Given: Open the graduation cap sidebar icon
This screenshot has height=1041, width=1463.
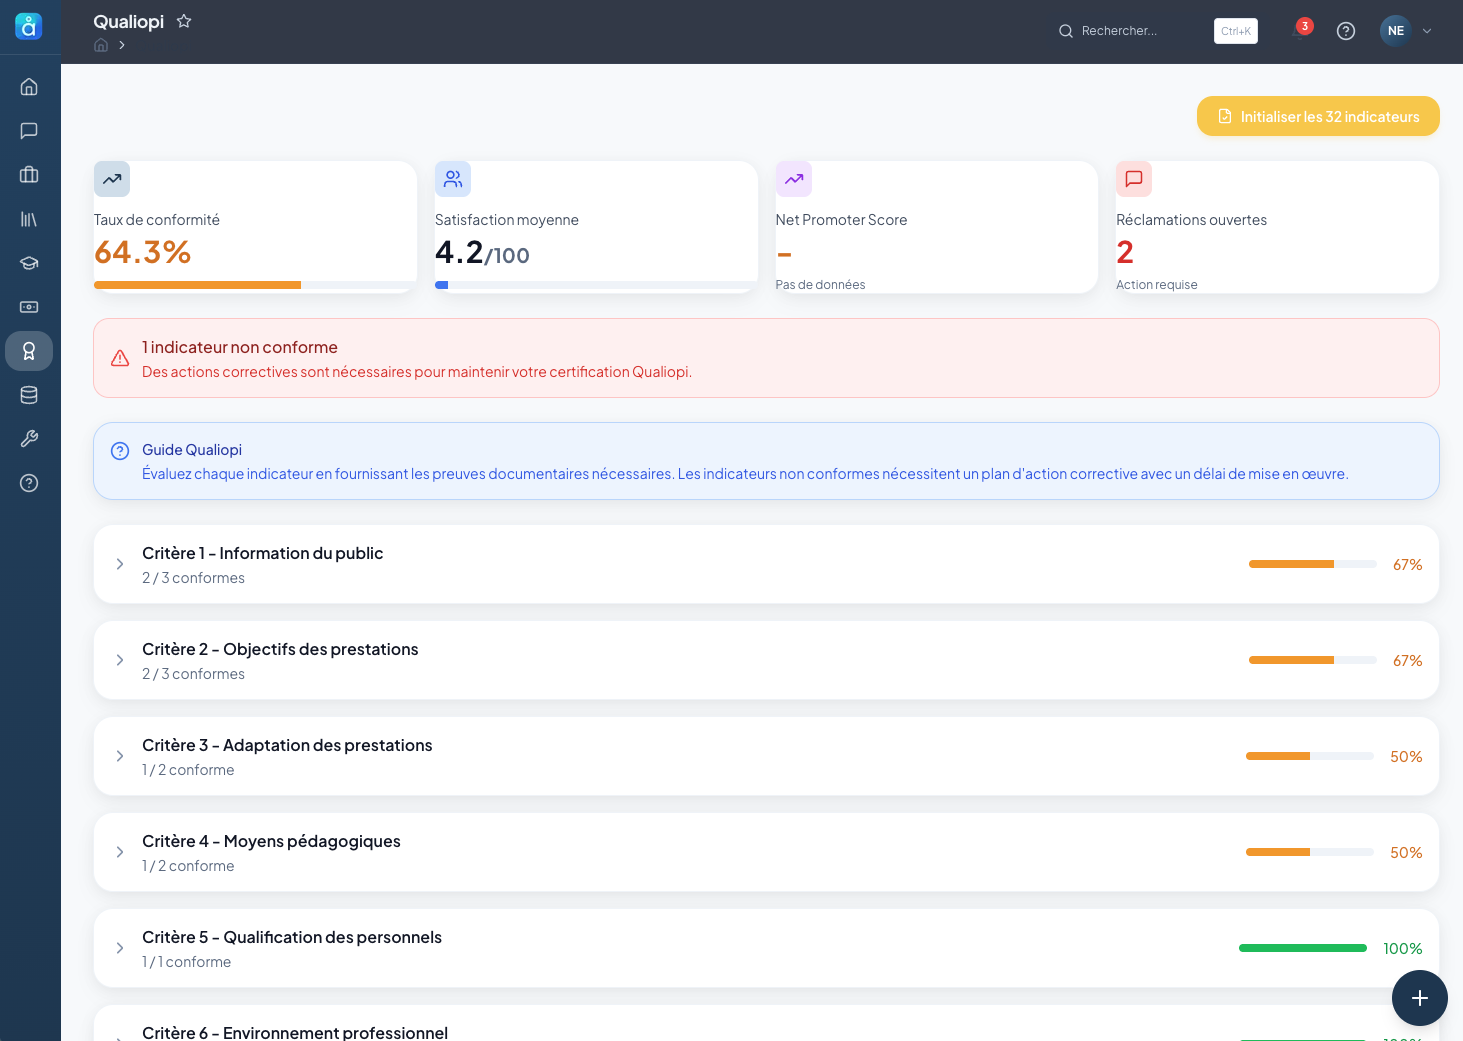Looking at the screenshot, I should (x=29, y=263).
